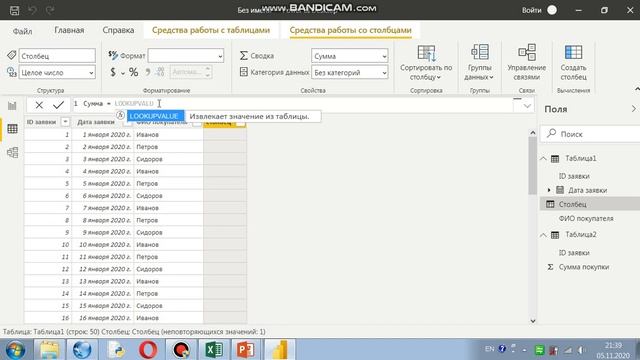Click Создать столбец button
This screenshot has width=640, height=360.
[x=573, y=63]
